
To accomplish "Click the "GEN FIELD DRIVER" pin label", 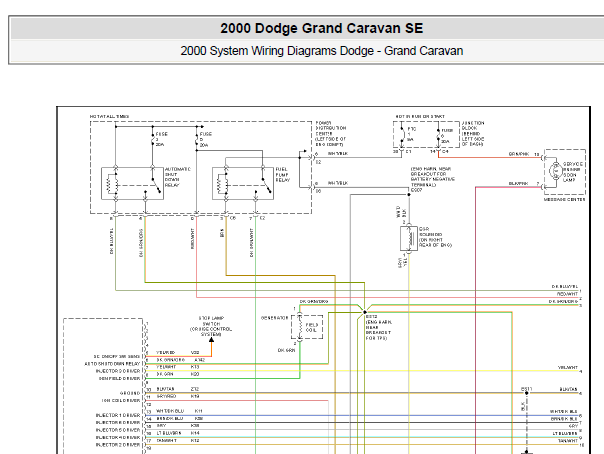I will point(119,379).
